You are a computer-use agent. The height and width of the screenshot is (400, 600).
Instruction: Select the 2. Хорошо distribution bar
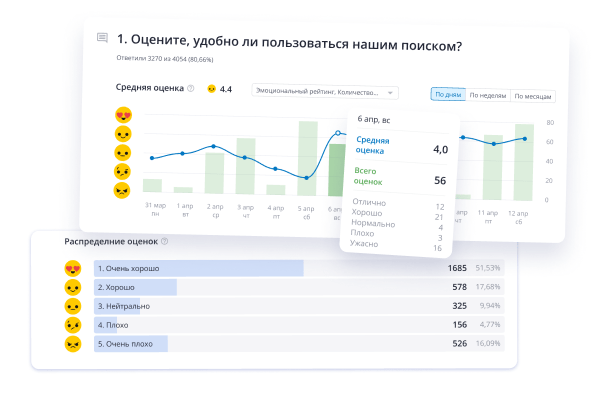(x=136, y=287)
